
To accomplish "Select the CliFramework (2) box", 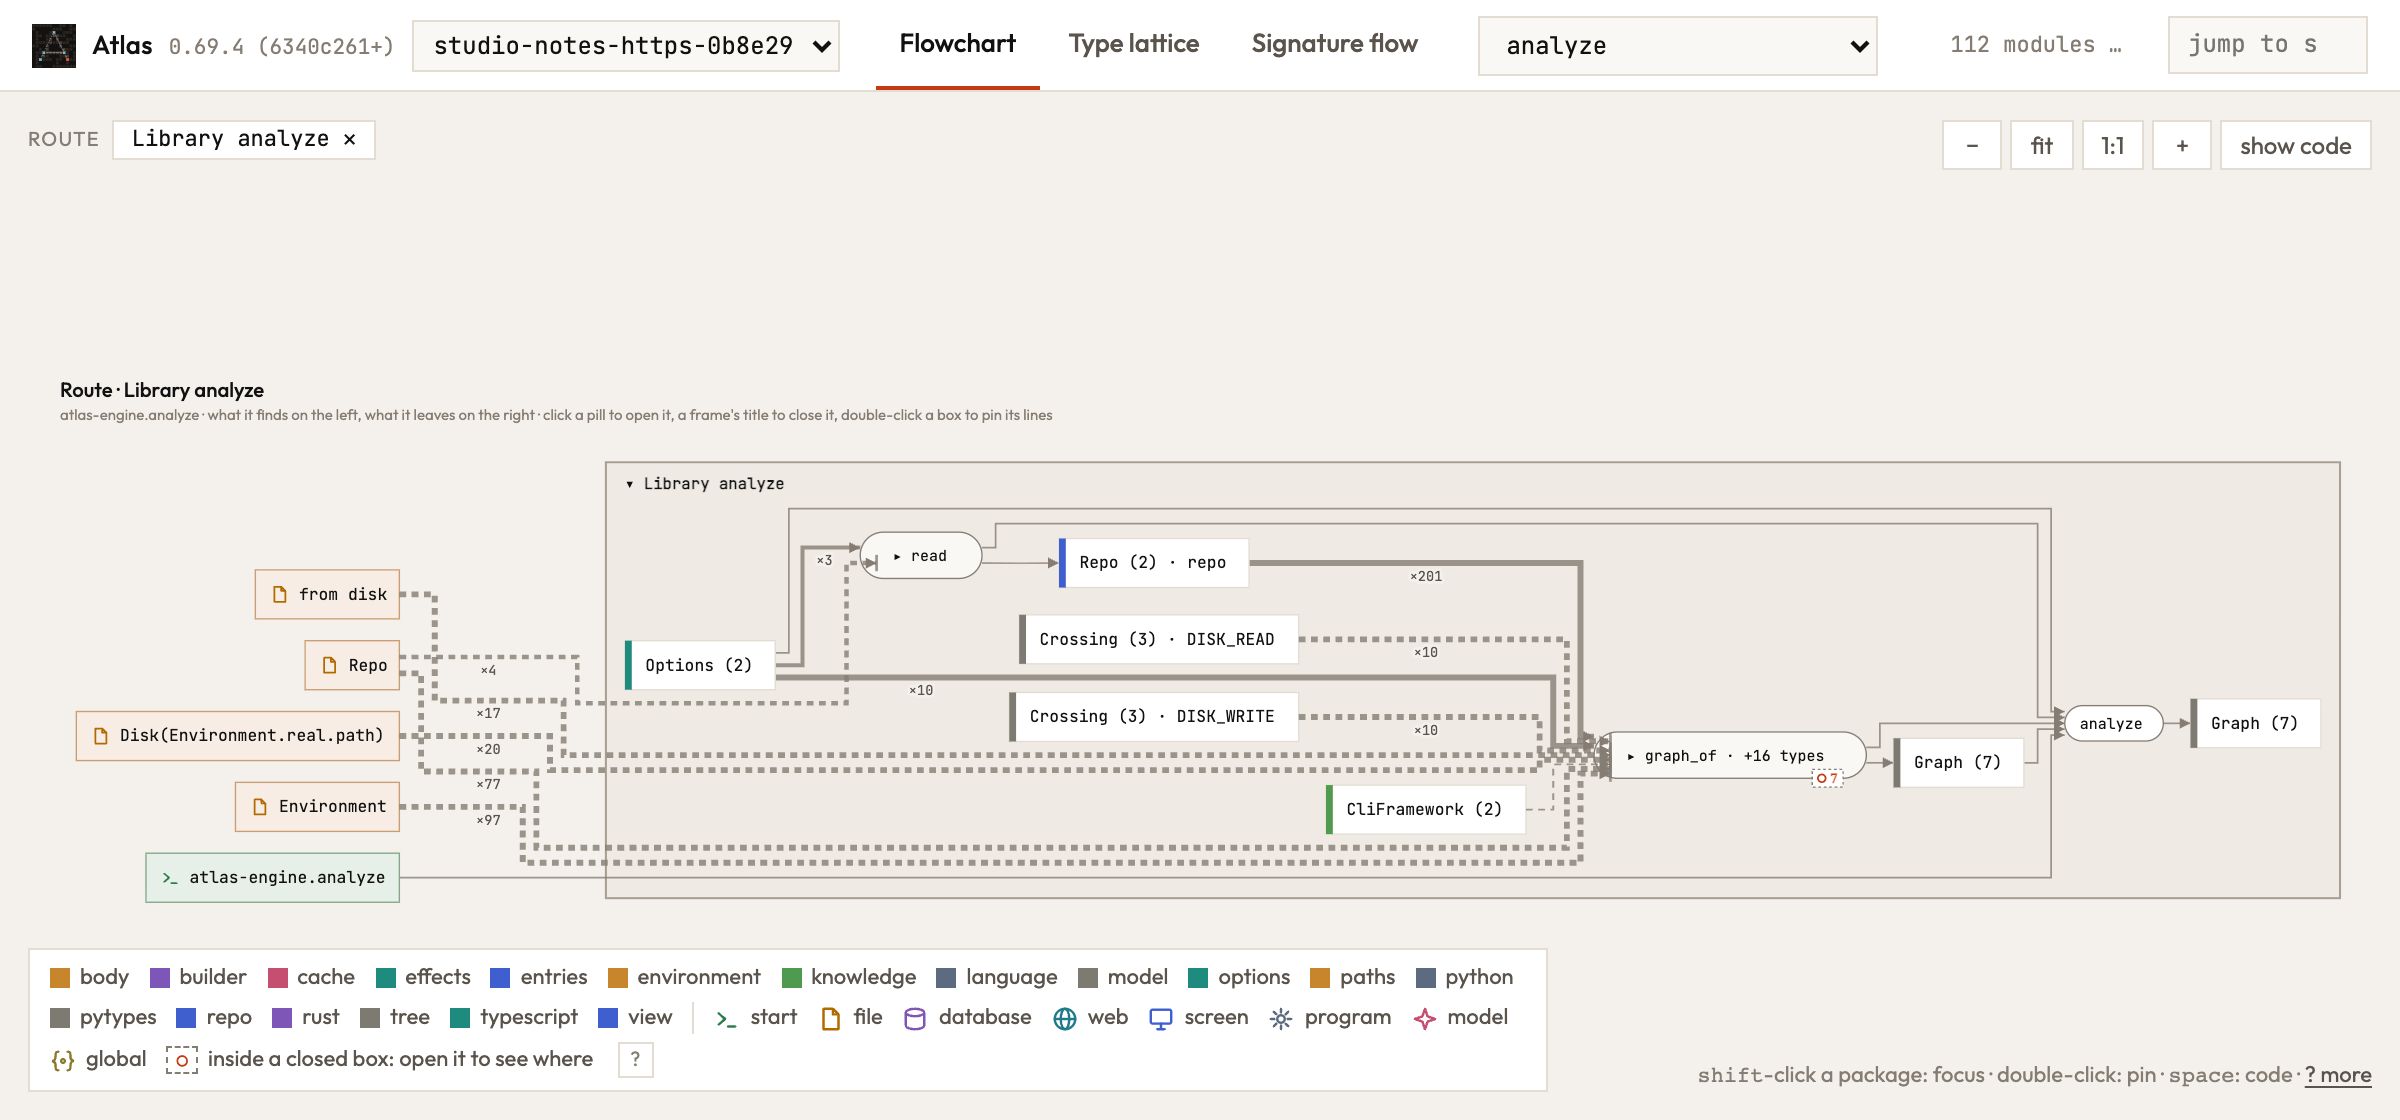I will (1426, 809).
